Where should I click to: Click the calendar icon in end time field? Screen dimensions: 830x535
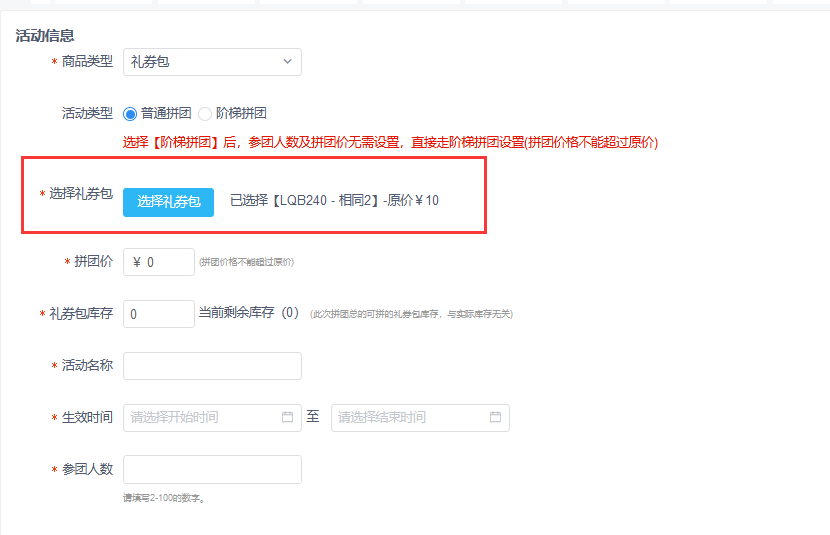495,417
